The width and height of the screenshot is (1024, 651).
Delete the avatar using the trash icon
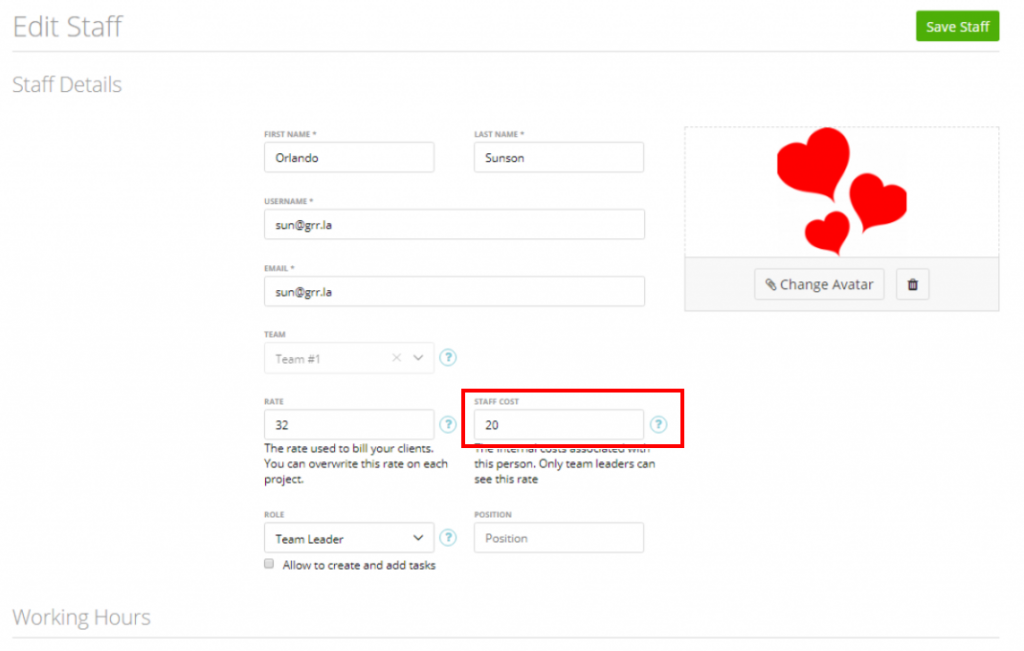coord(912,284)
